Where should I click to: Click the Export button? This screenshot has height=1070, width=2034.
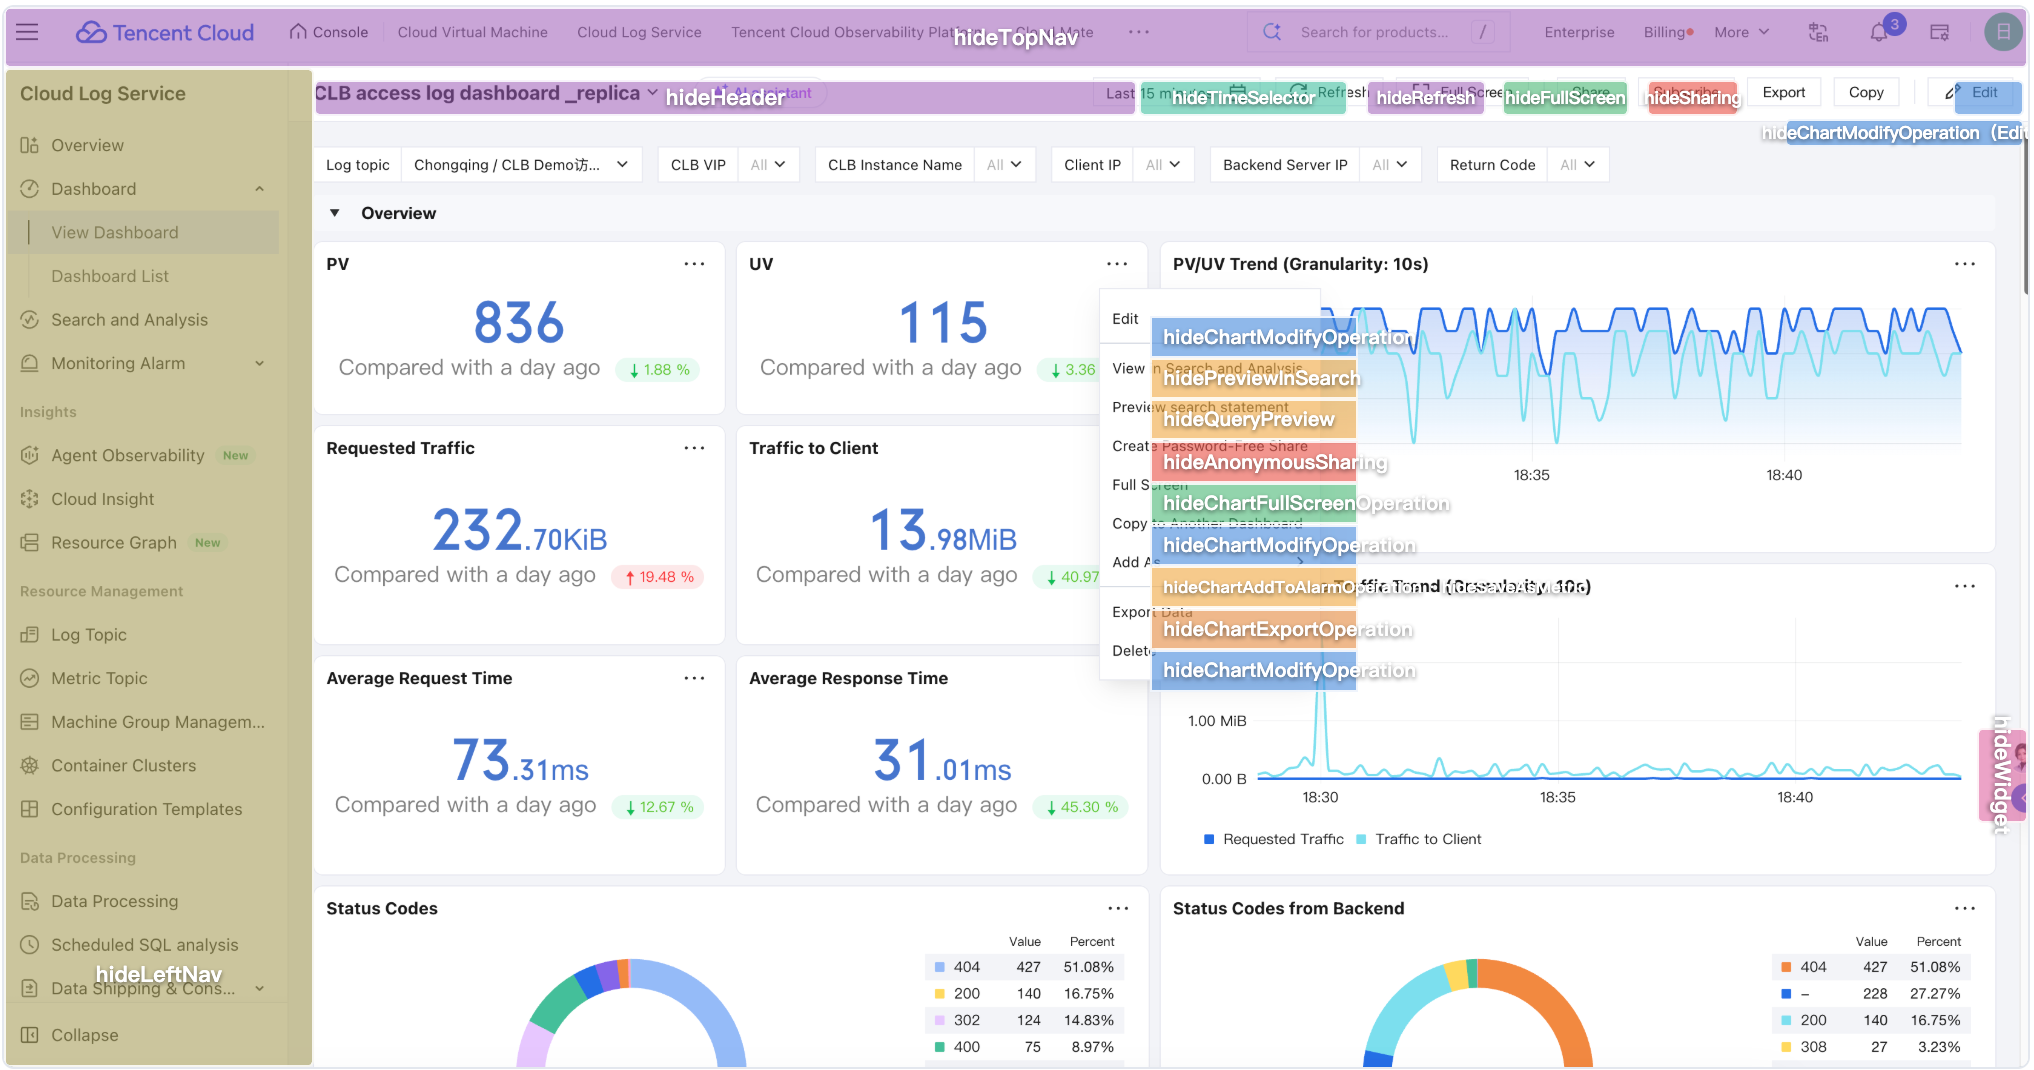click(x=1783, y=93)
